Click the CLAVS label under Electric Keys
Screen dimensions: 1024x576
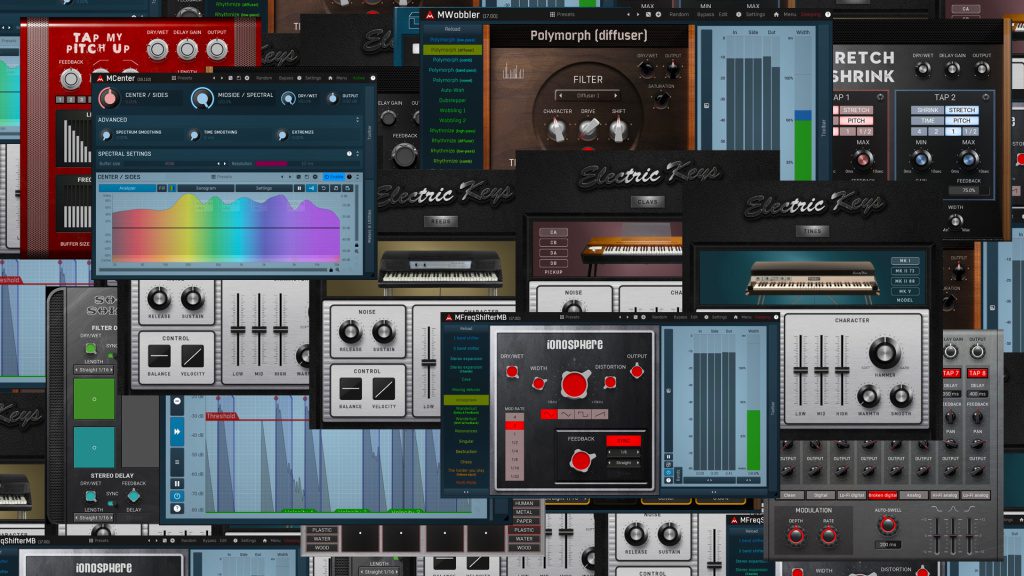647,202
